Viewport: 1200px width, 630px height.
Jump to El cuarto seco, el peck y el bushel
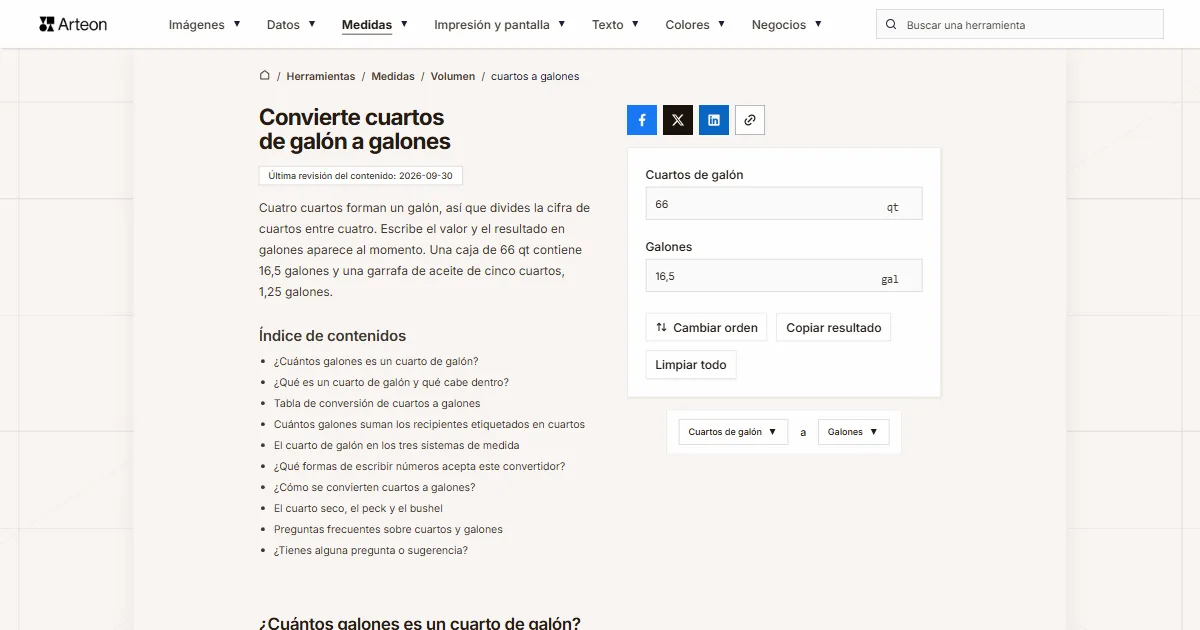(358, 509)
